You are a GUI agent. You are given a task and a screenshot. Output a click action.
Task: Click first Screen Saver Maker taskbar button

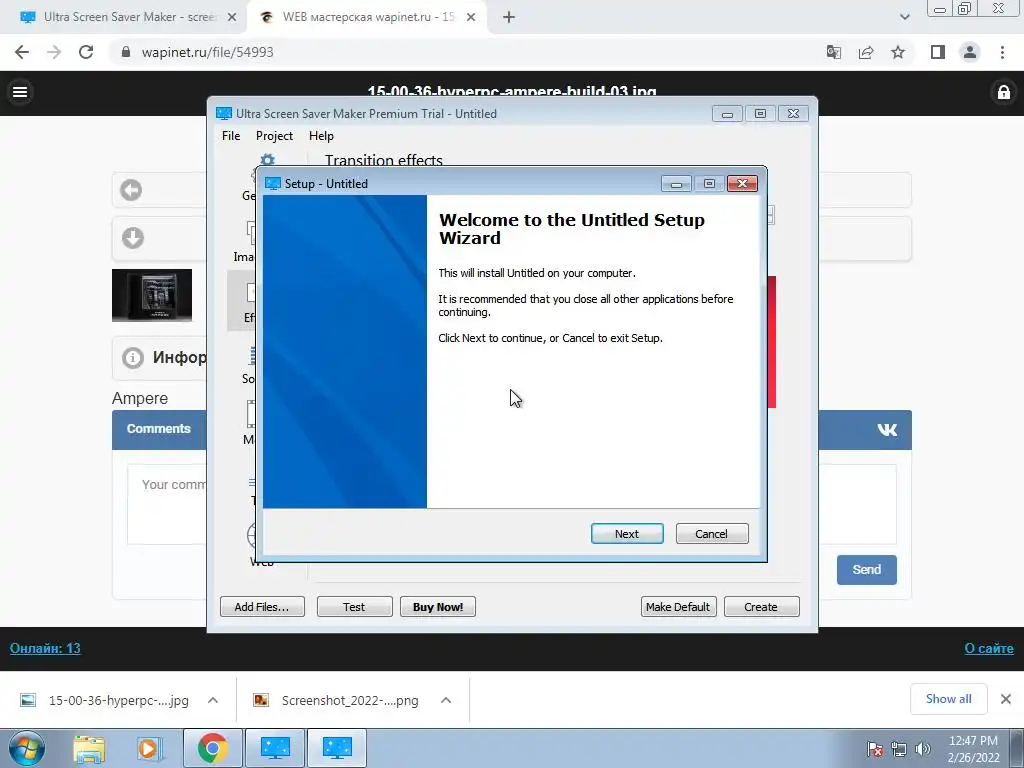pyautogui.click(x=275, y=748)
